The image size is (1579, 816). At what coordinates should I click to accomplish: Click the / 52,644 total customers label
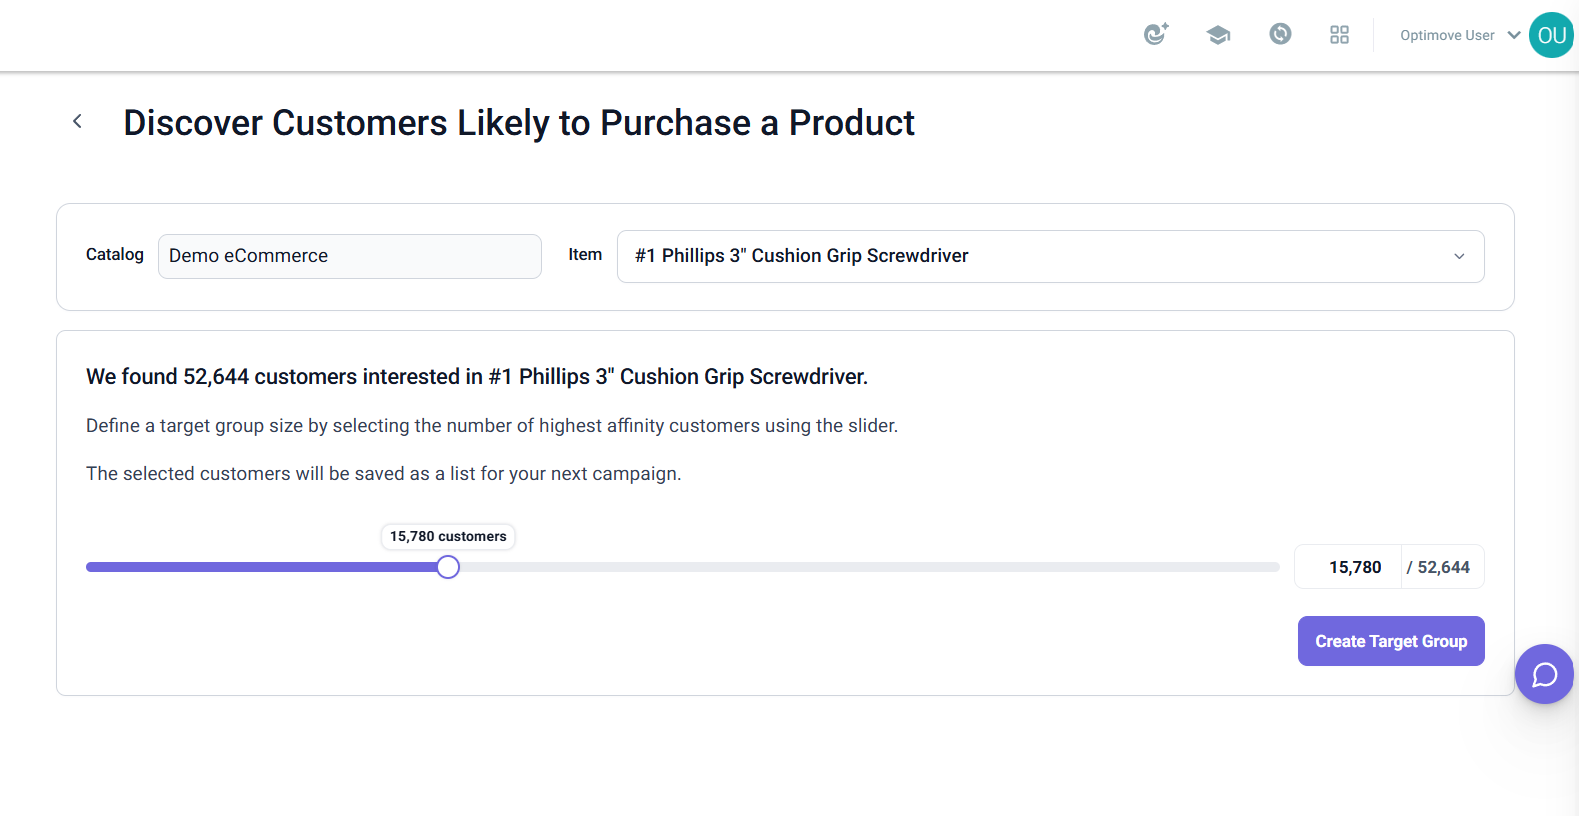1438,567
